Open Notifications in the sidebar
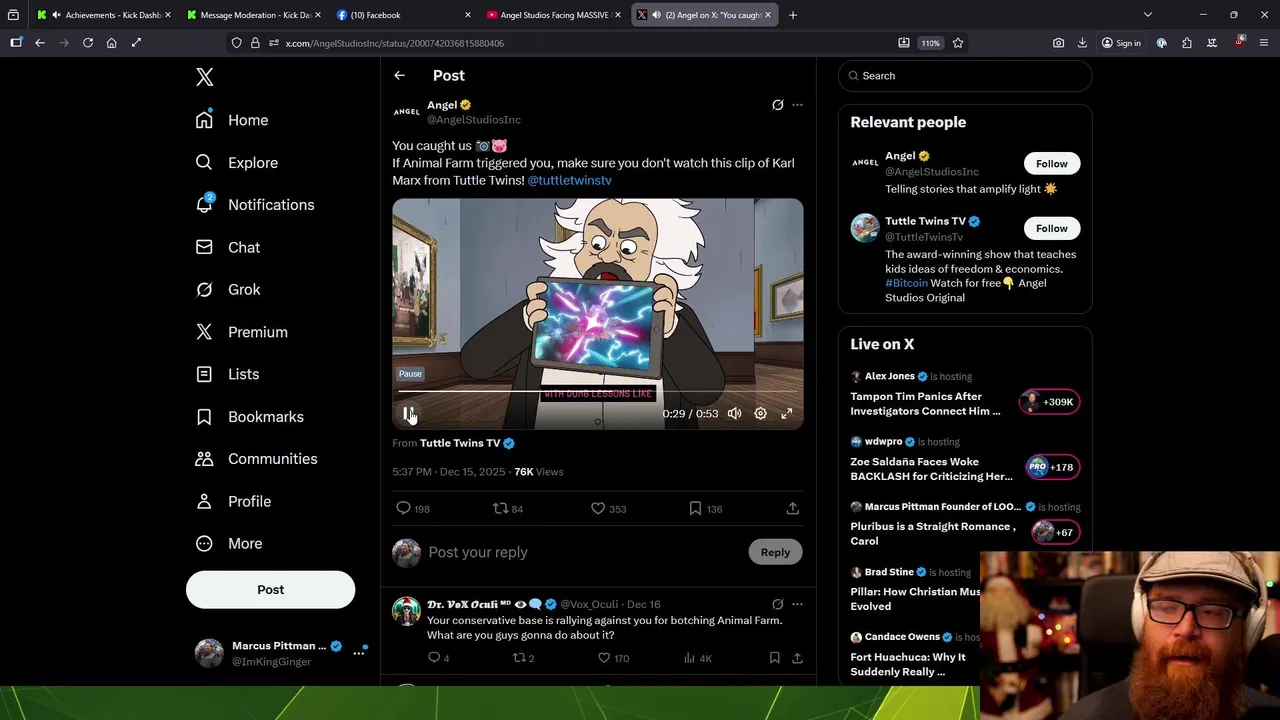The width and height of the screenshot is (1280, 720). (x=255, y=205)
